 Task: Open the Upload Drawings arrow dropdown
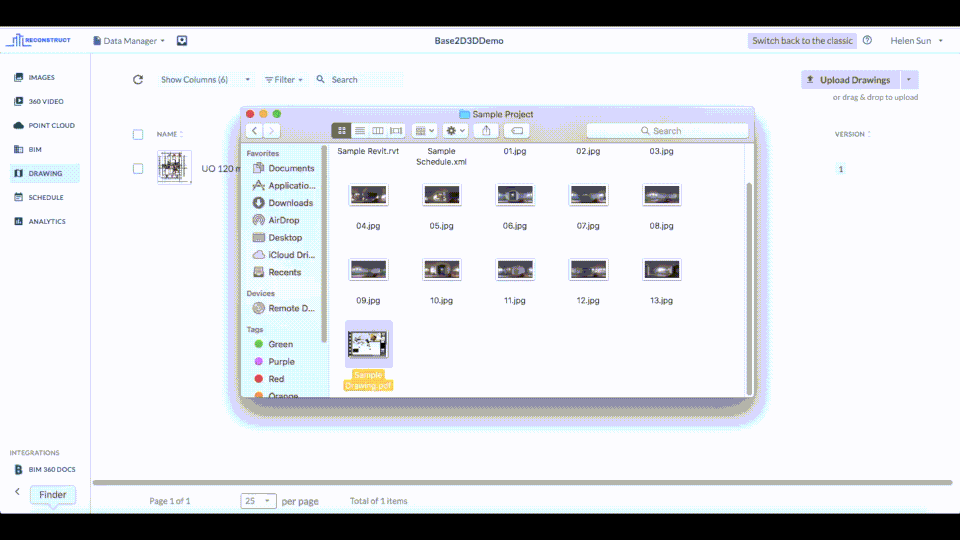(x=909, y=80)
